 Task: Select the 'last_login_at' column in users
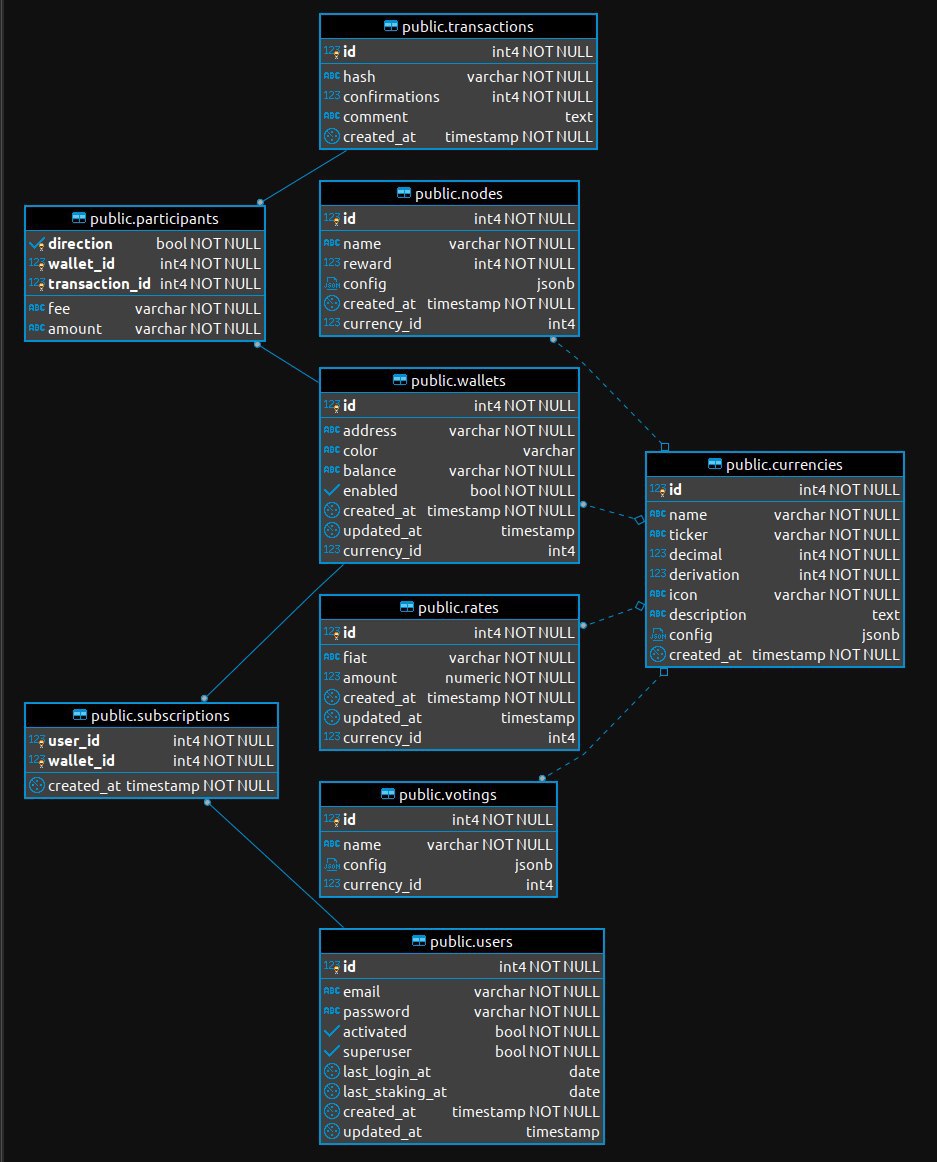tap(462, 1072)
